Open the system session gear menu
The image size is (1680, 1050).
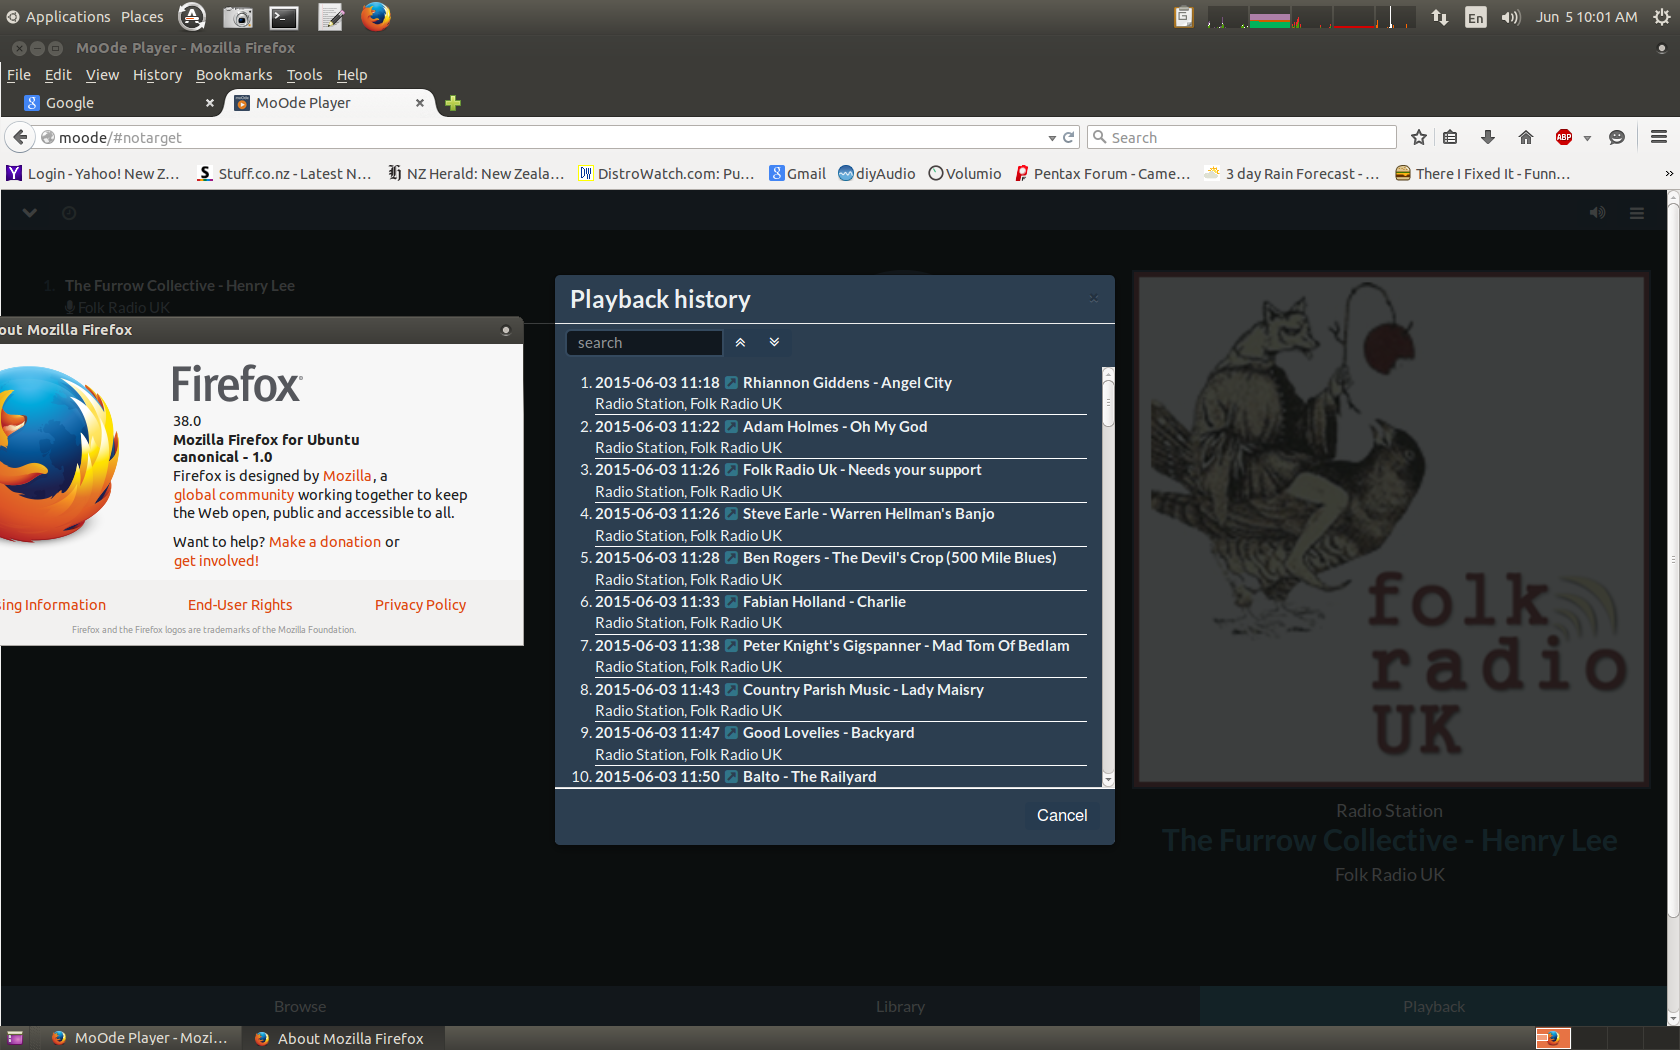click(x=1662, y=17)
